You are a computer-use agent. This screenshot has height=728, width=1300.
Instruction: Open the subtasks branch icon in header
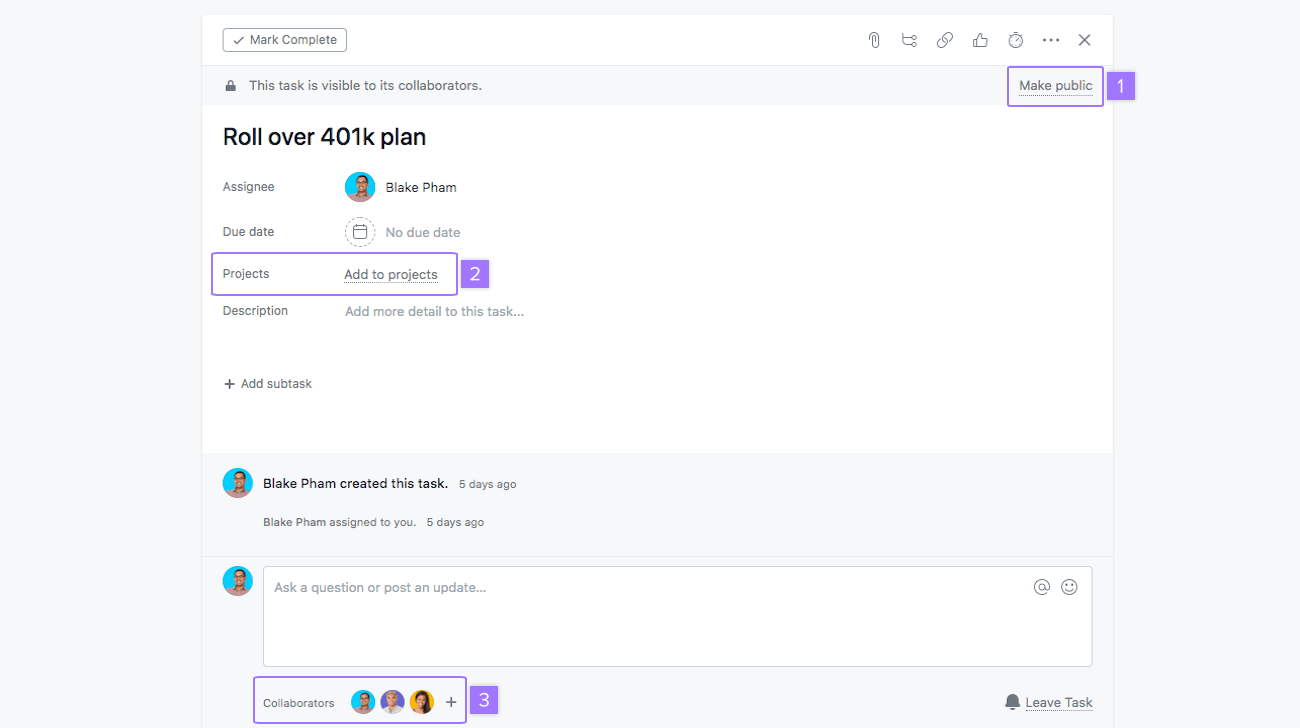909,40
